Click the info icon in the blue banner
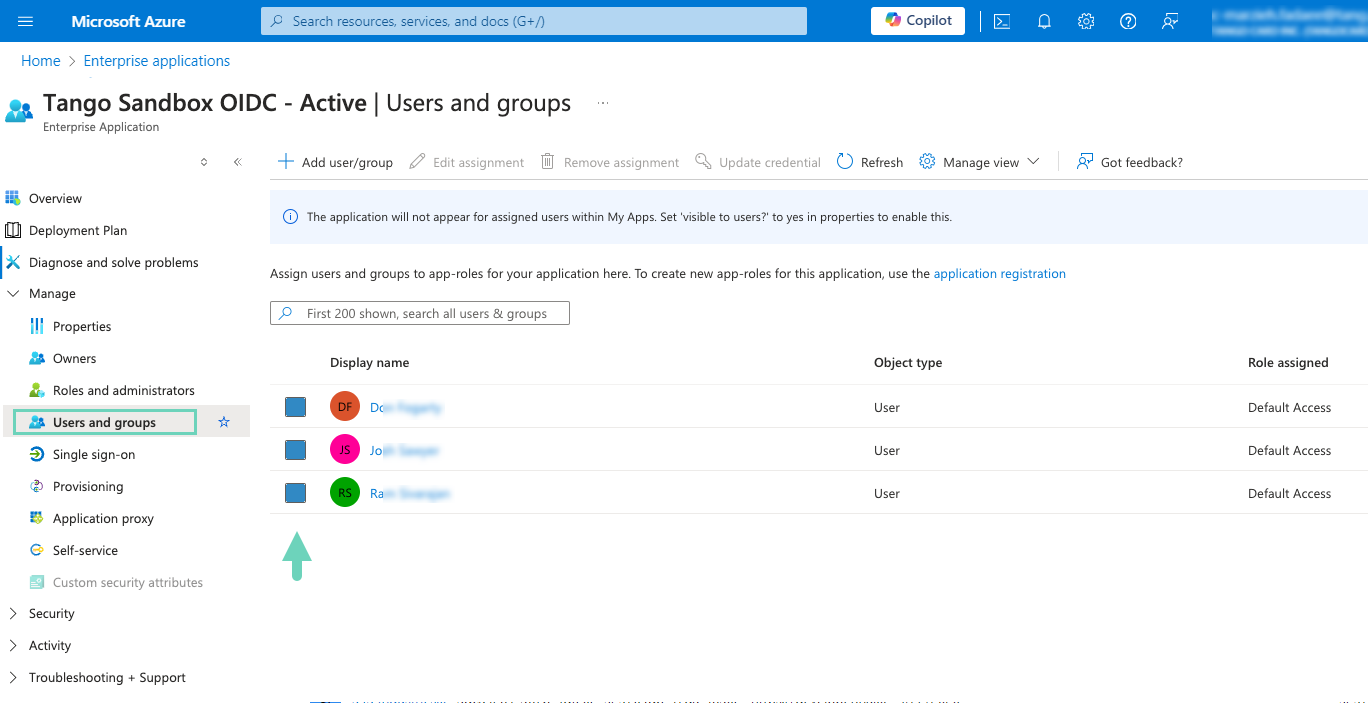The width and height of the screenshot is (1368, 703). [291, 217]
